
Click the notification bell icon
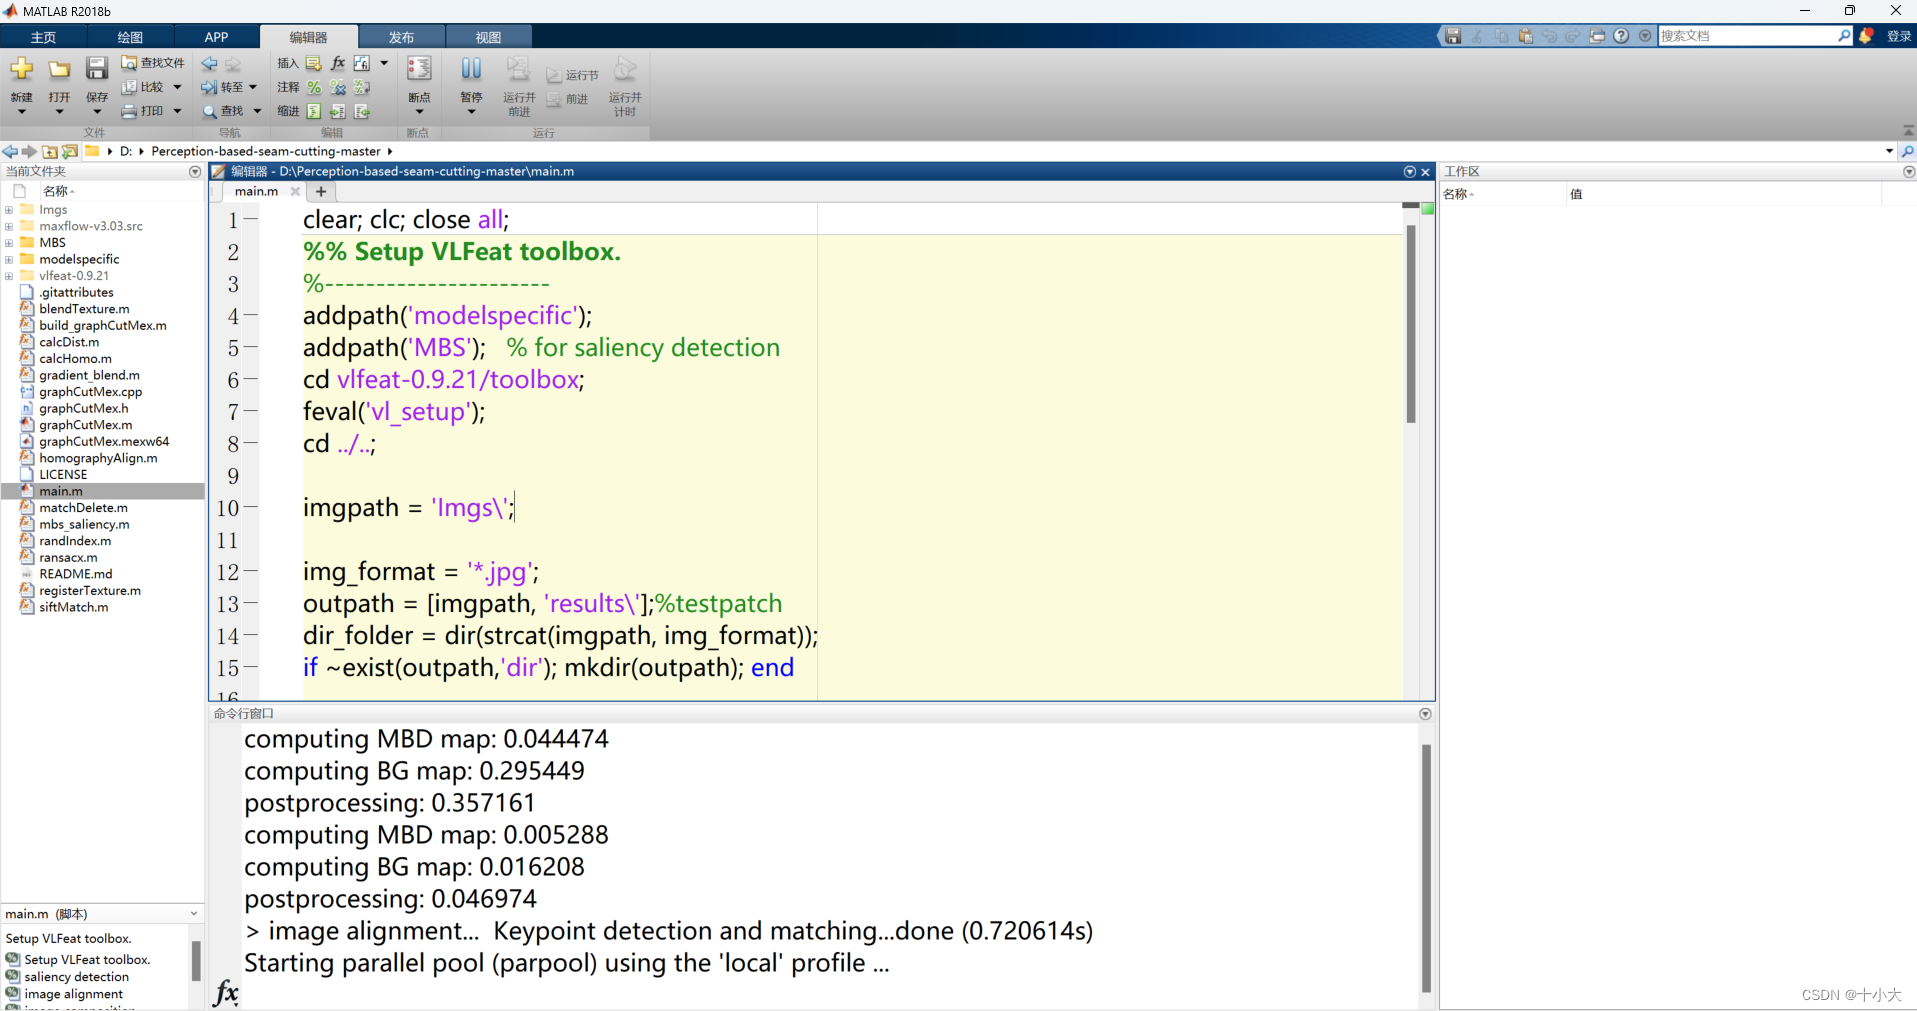click(1866, 36)
